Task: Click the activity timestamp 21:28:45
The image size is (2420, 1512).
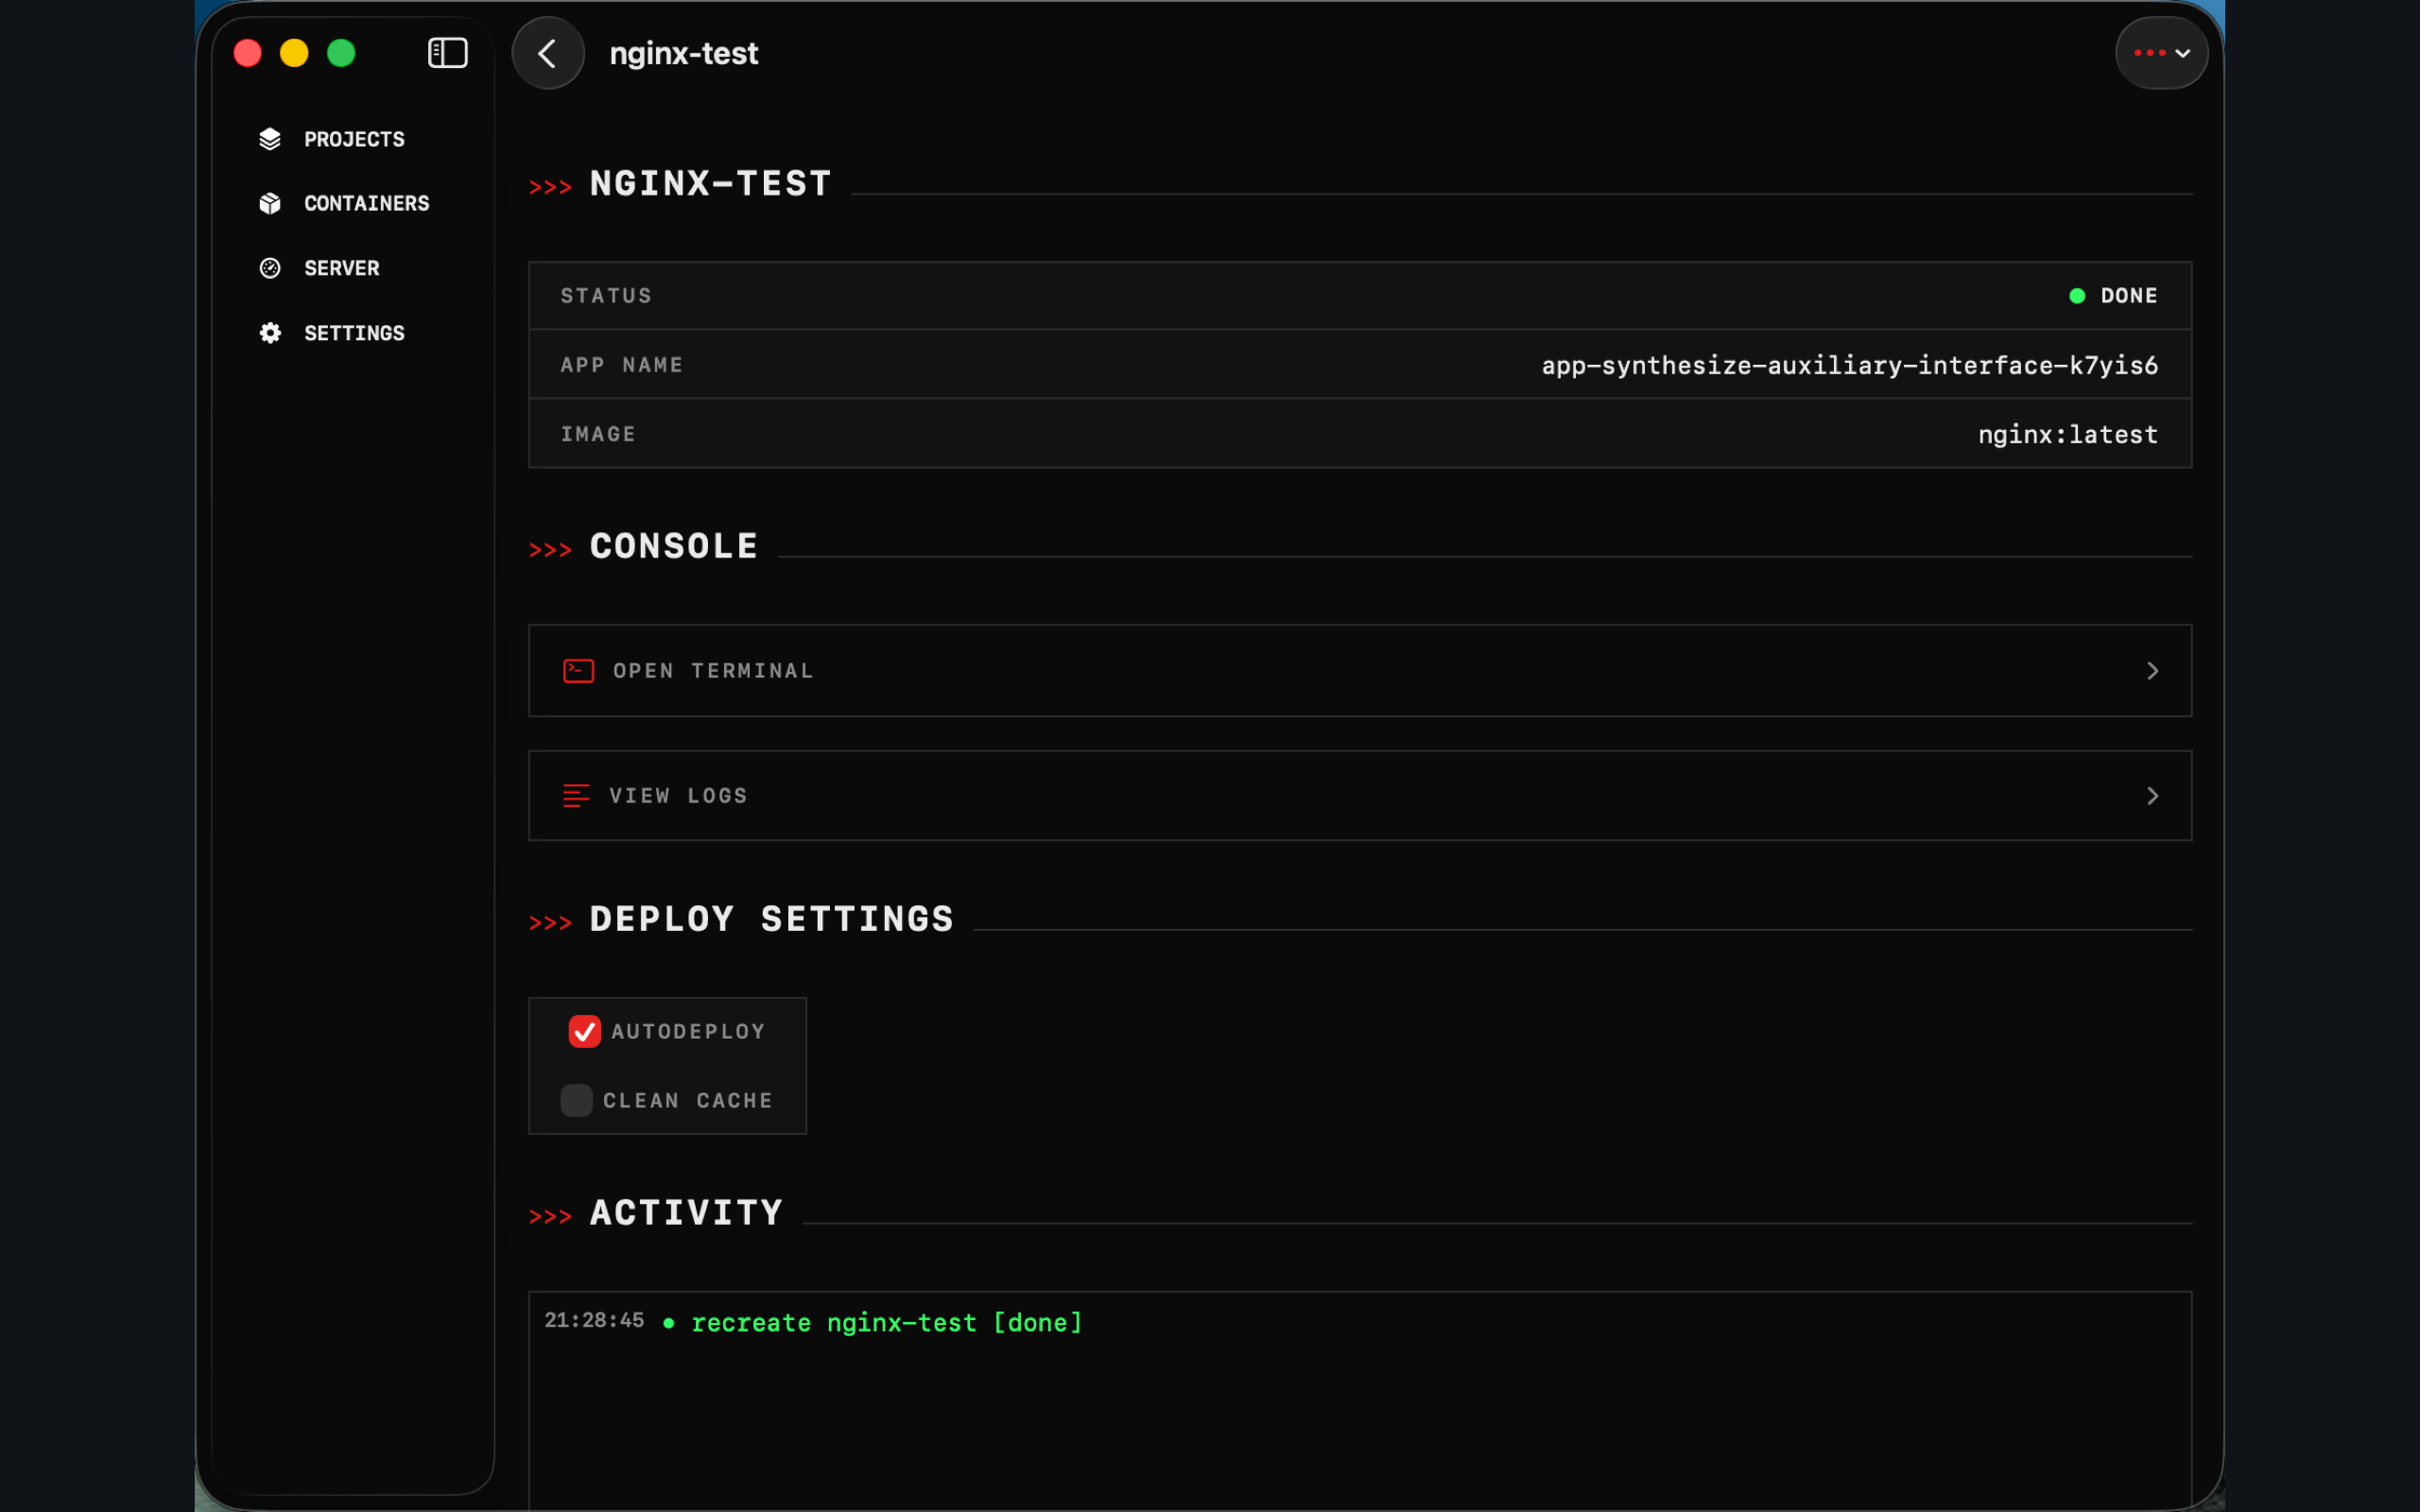Action: 594,1321
